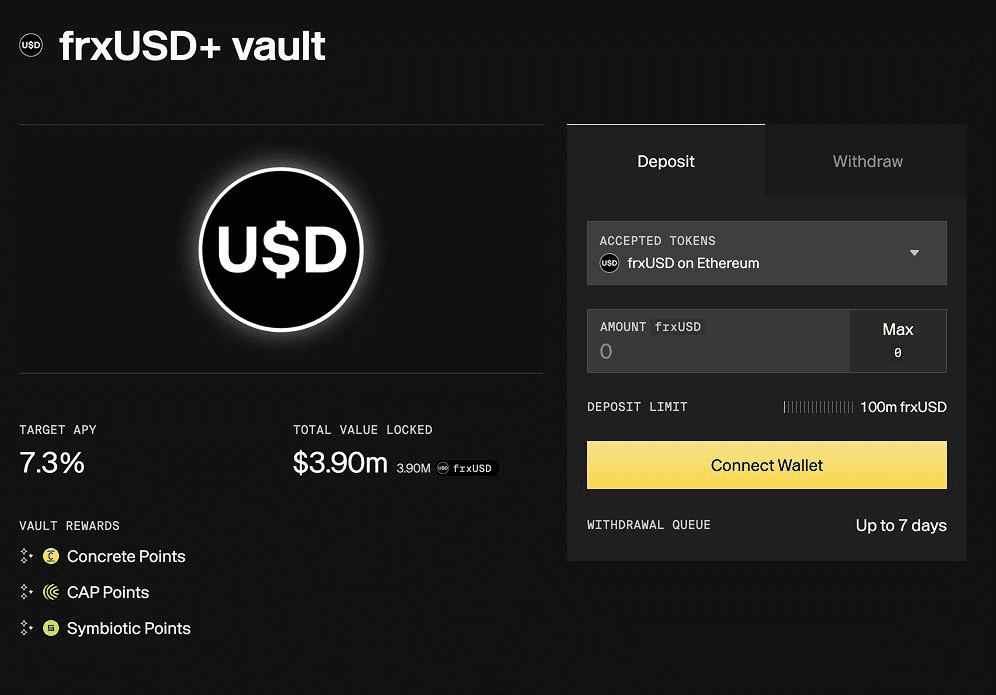996x695 pixels.
Task: Open the Accepted Tokens dropdown arrow
Action: point(914,253)
